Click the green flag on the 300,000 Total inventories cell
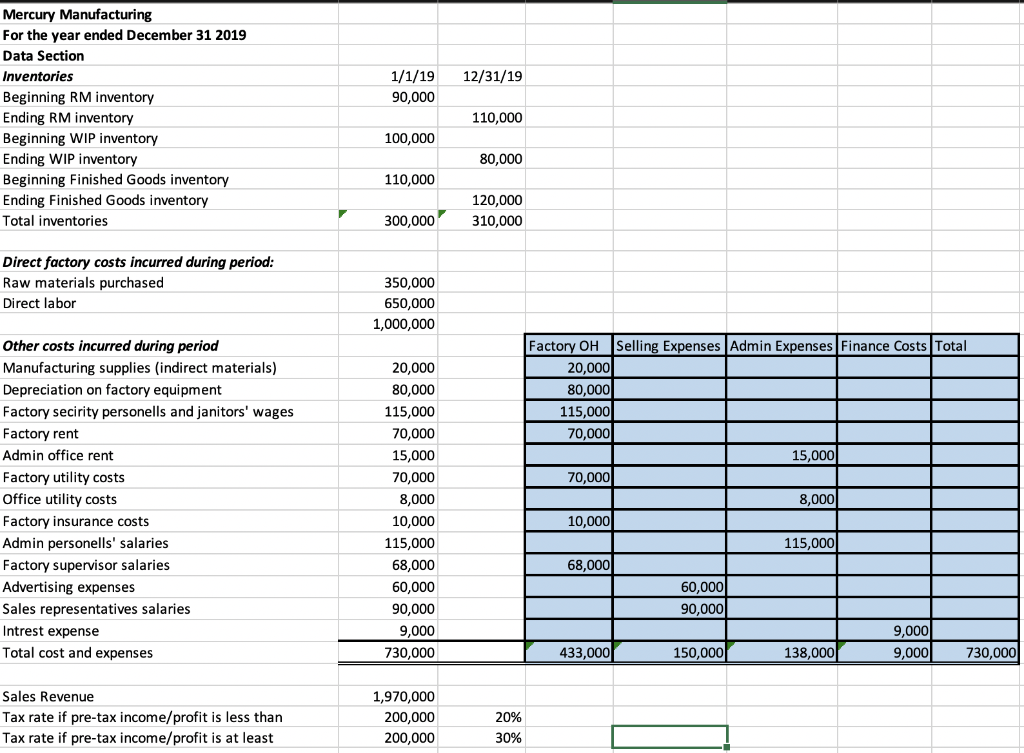Image resolution: width=1024 pixels, height=753 pixels. [x=342, y=213]
